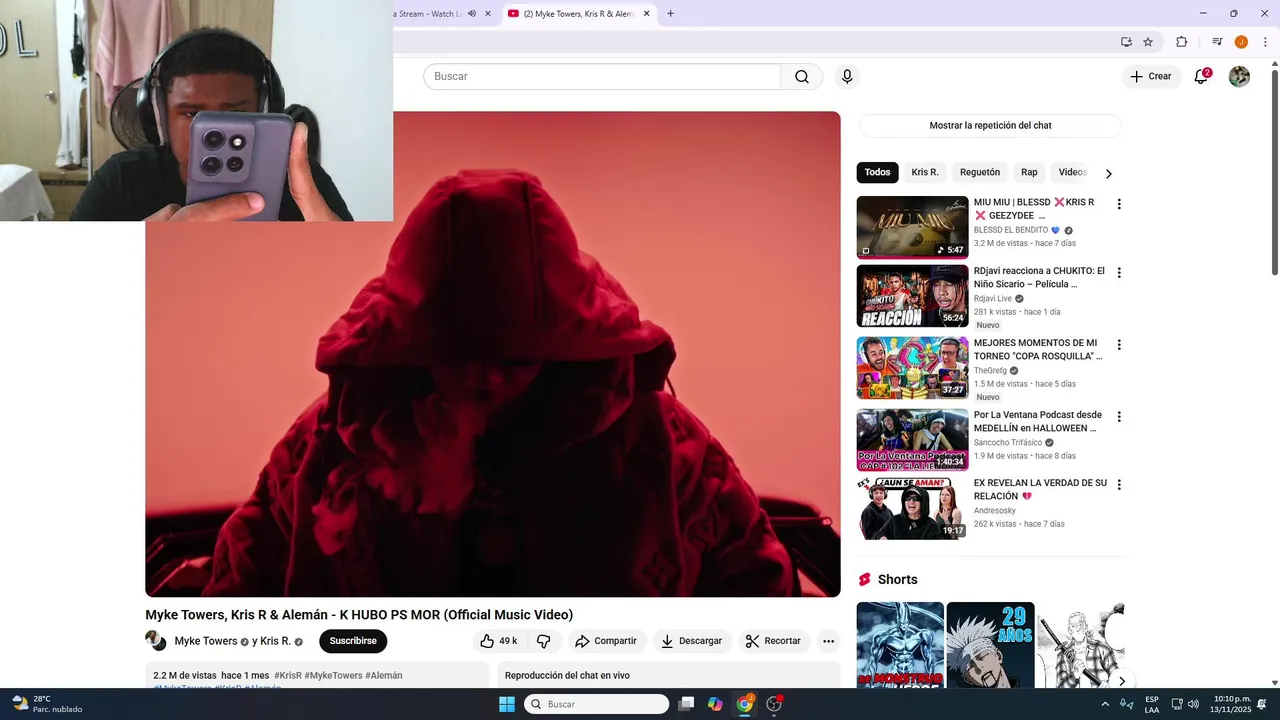Select the Todos filter chip

pyautogui.click(x=877, y=172)
